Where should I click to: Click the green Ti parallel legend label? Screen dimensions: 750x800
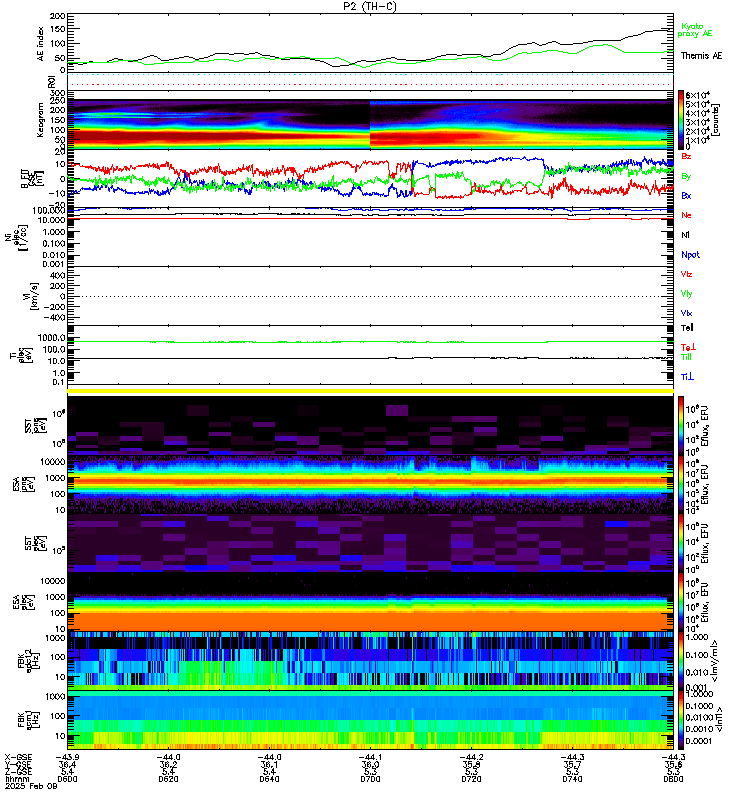[686, 357]
